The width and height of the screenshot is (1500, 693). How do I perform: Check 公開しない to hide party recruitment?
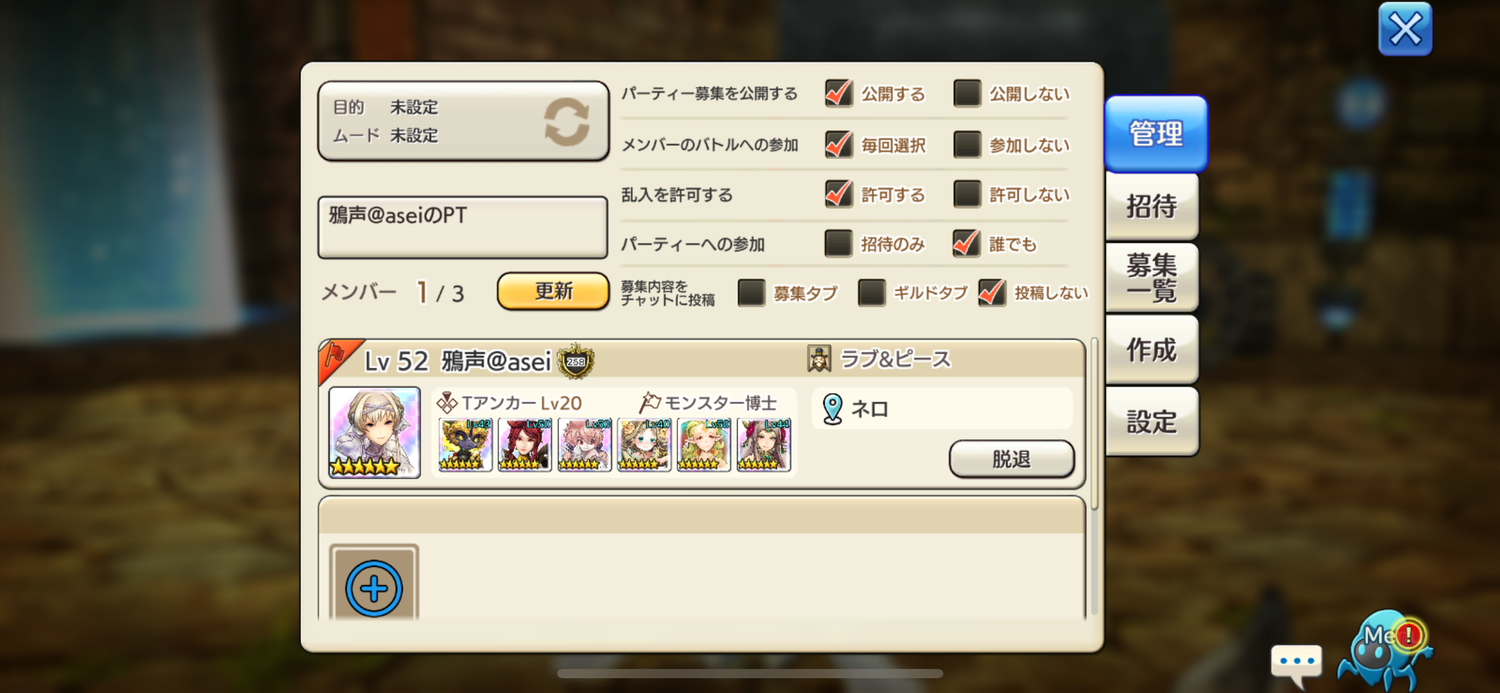(967, 94)
